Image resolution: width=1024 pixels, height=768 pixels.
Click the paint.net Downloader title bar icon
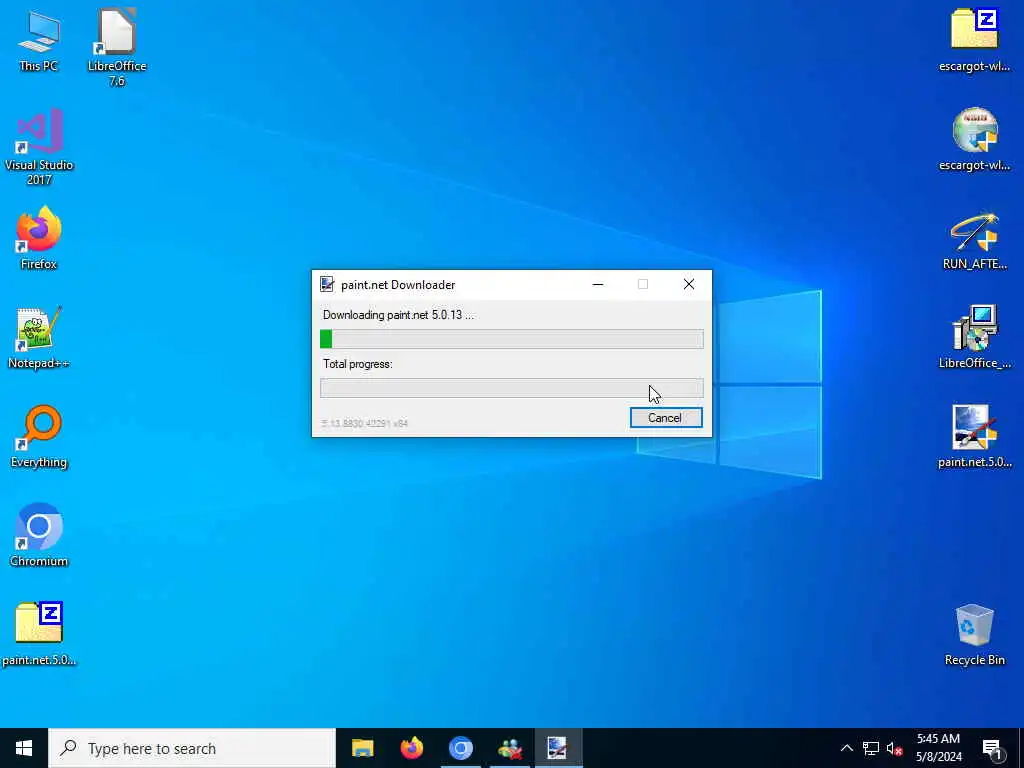(327, 284)
